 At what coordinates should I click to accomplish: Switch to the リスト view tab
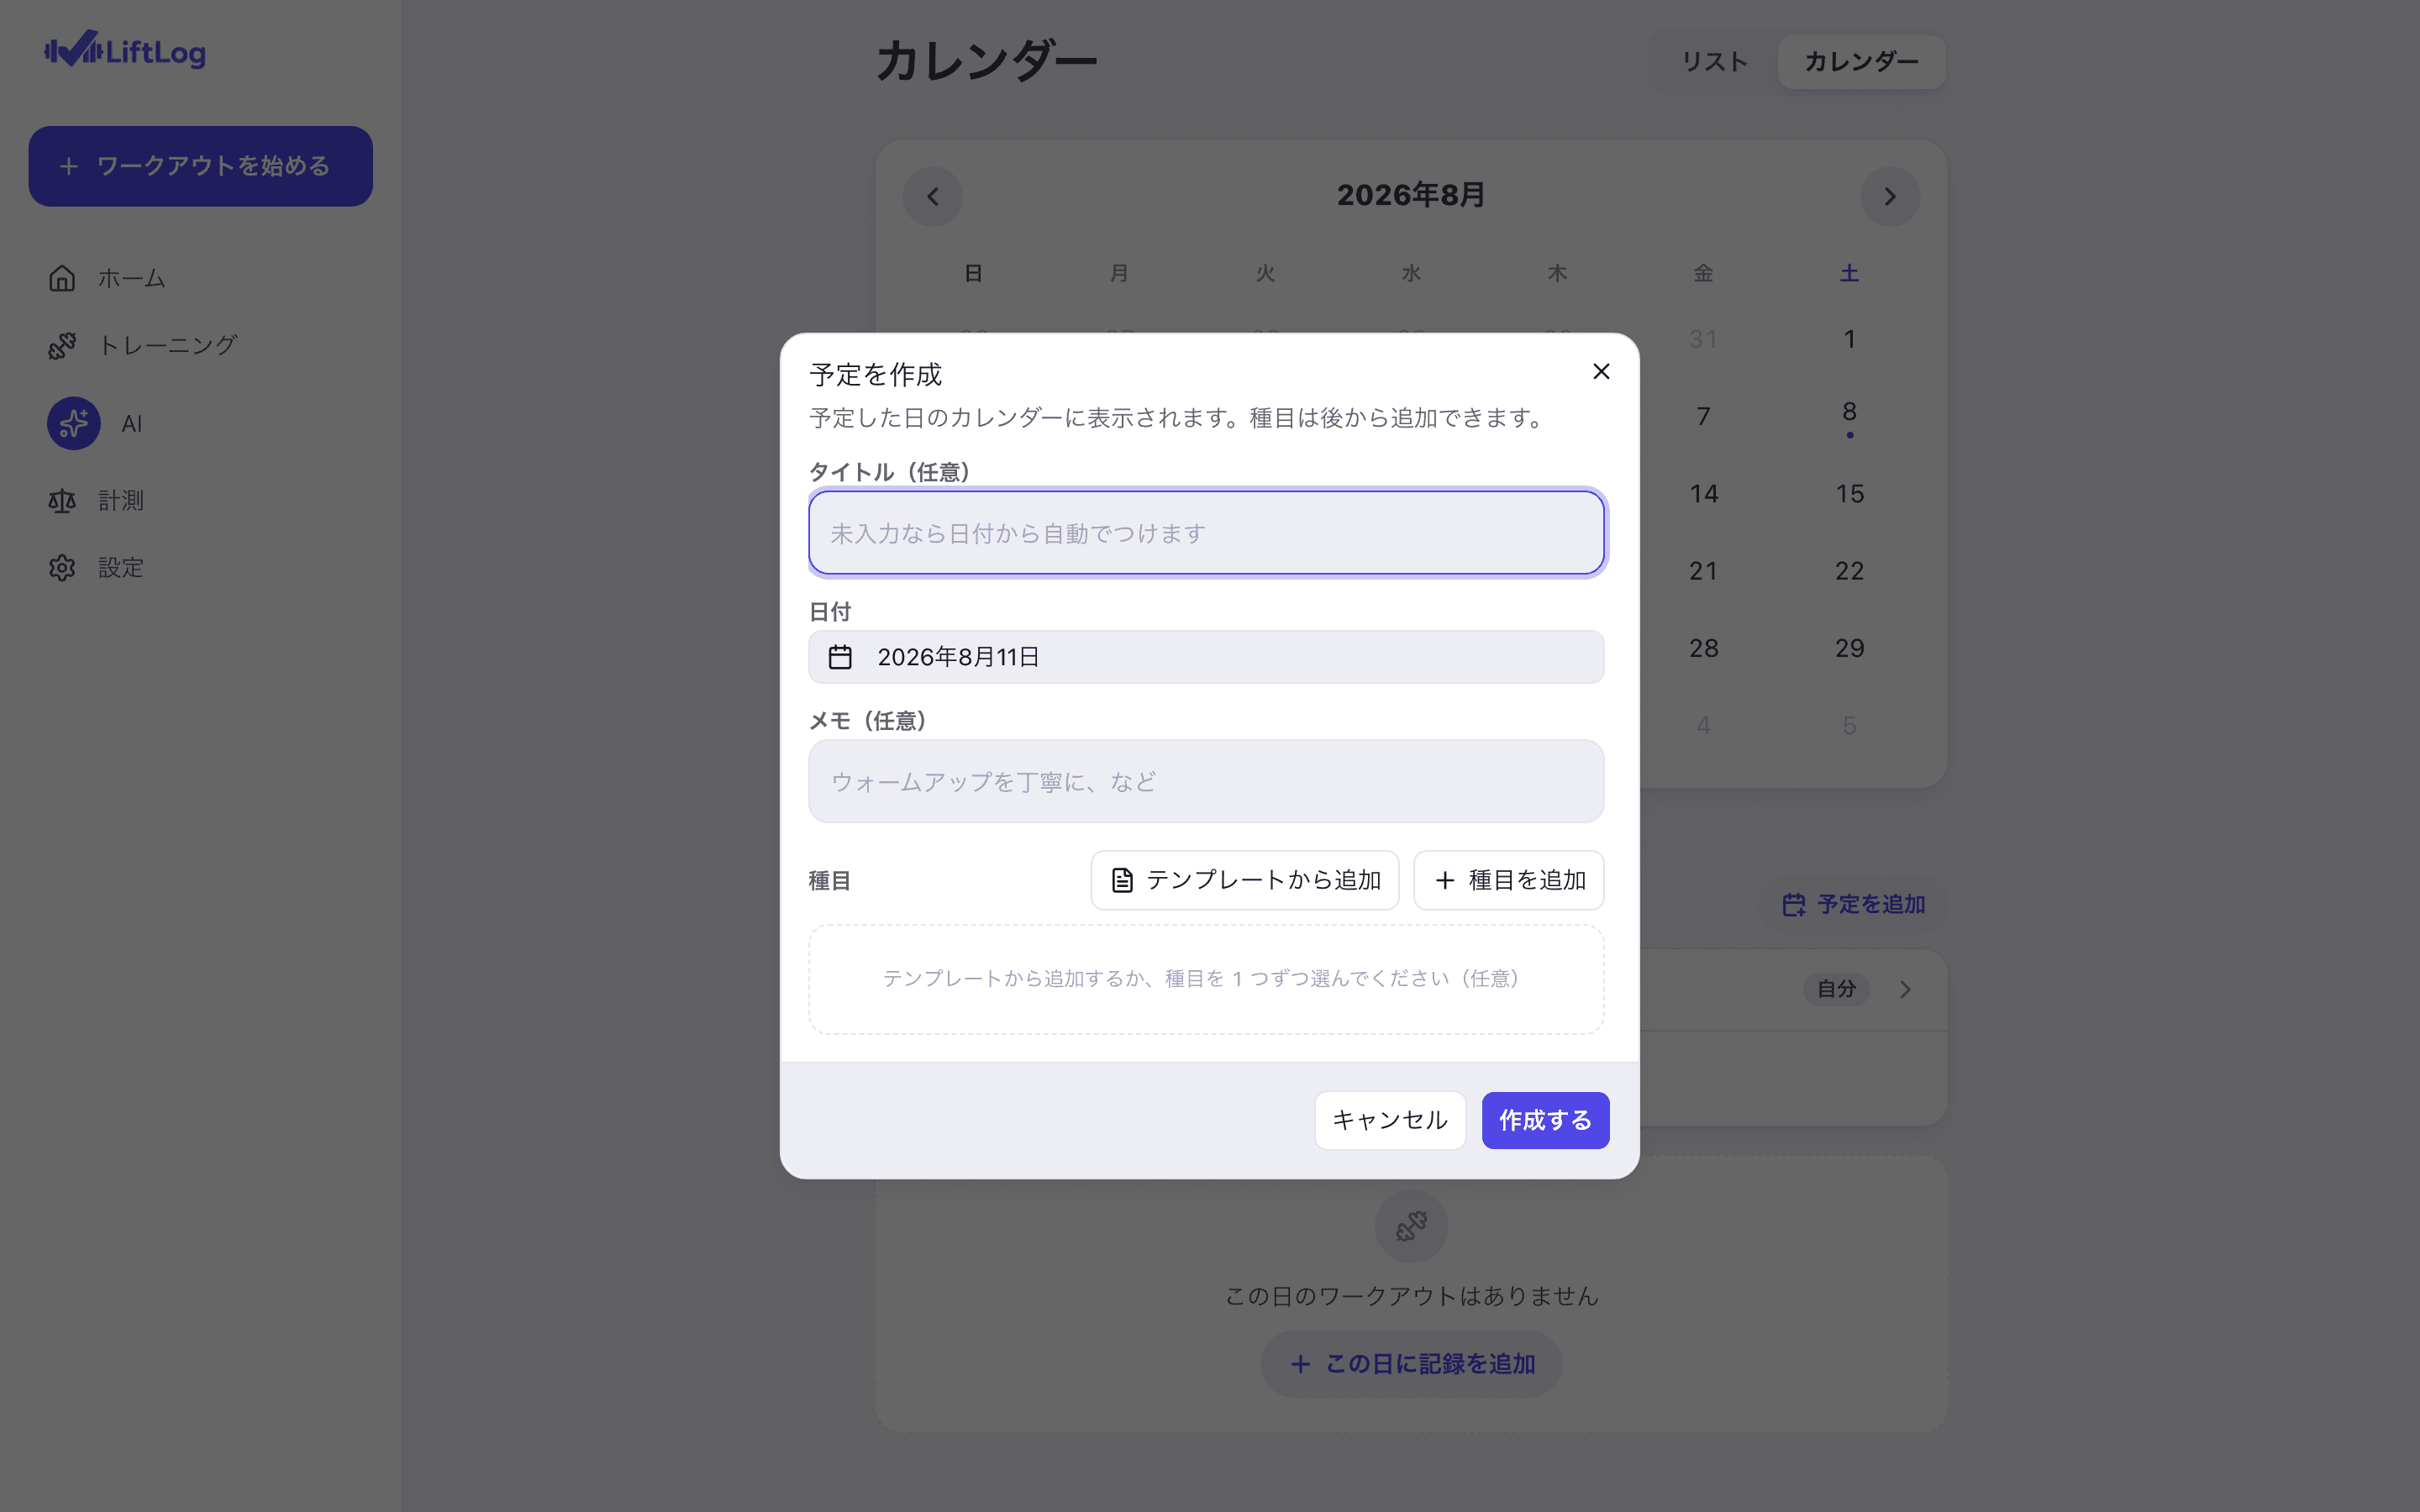click(x=1714, y=61)
